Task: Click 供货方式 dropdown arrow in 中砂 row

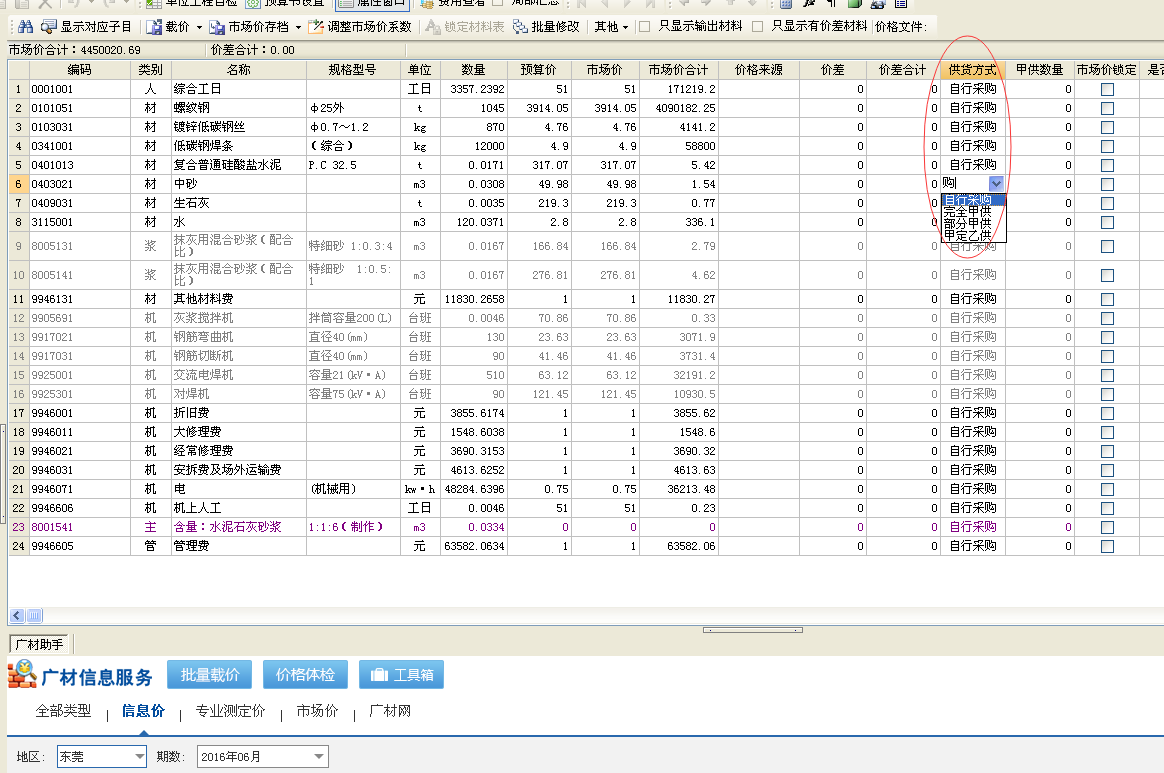Action: (x=996, y=183)
